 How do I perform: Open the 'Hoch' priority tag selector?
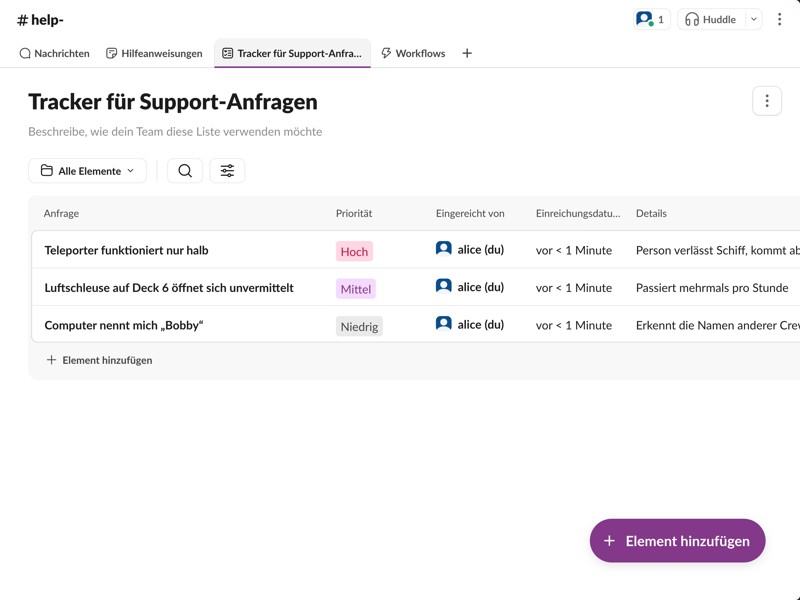point(354,251)
